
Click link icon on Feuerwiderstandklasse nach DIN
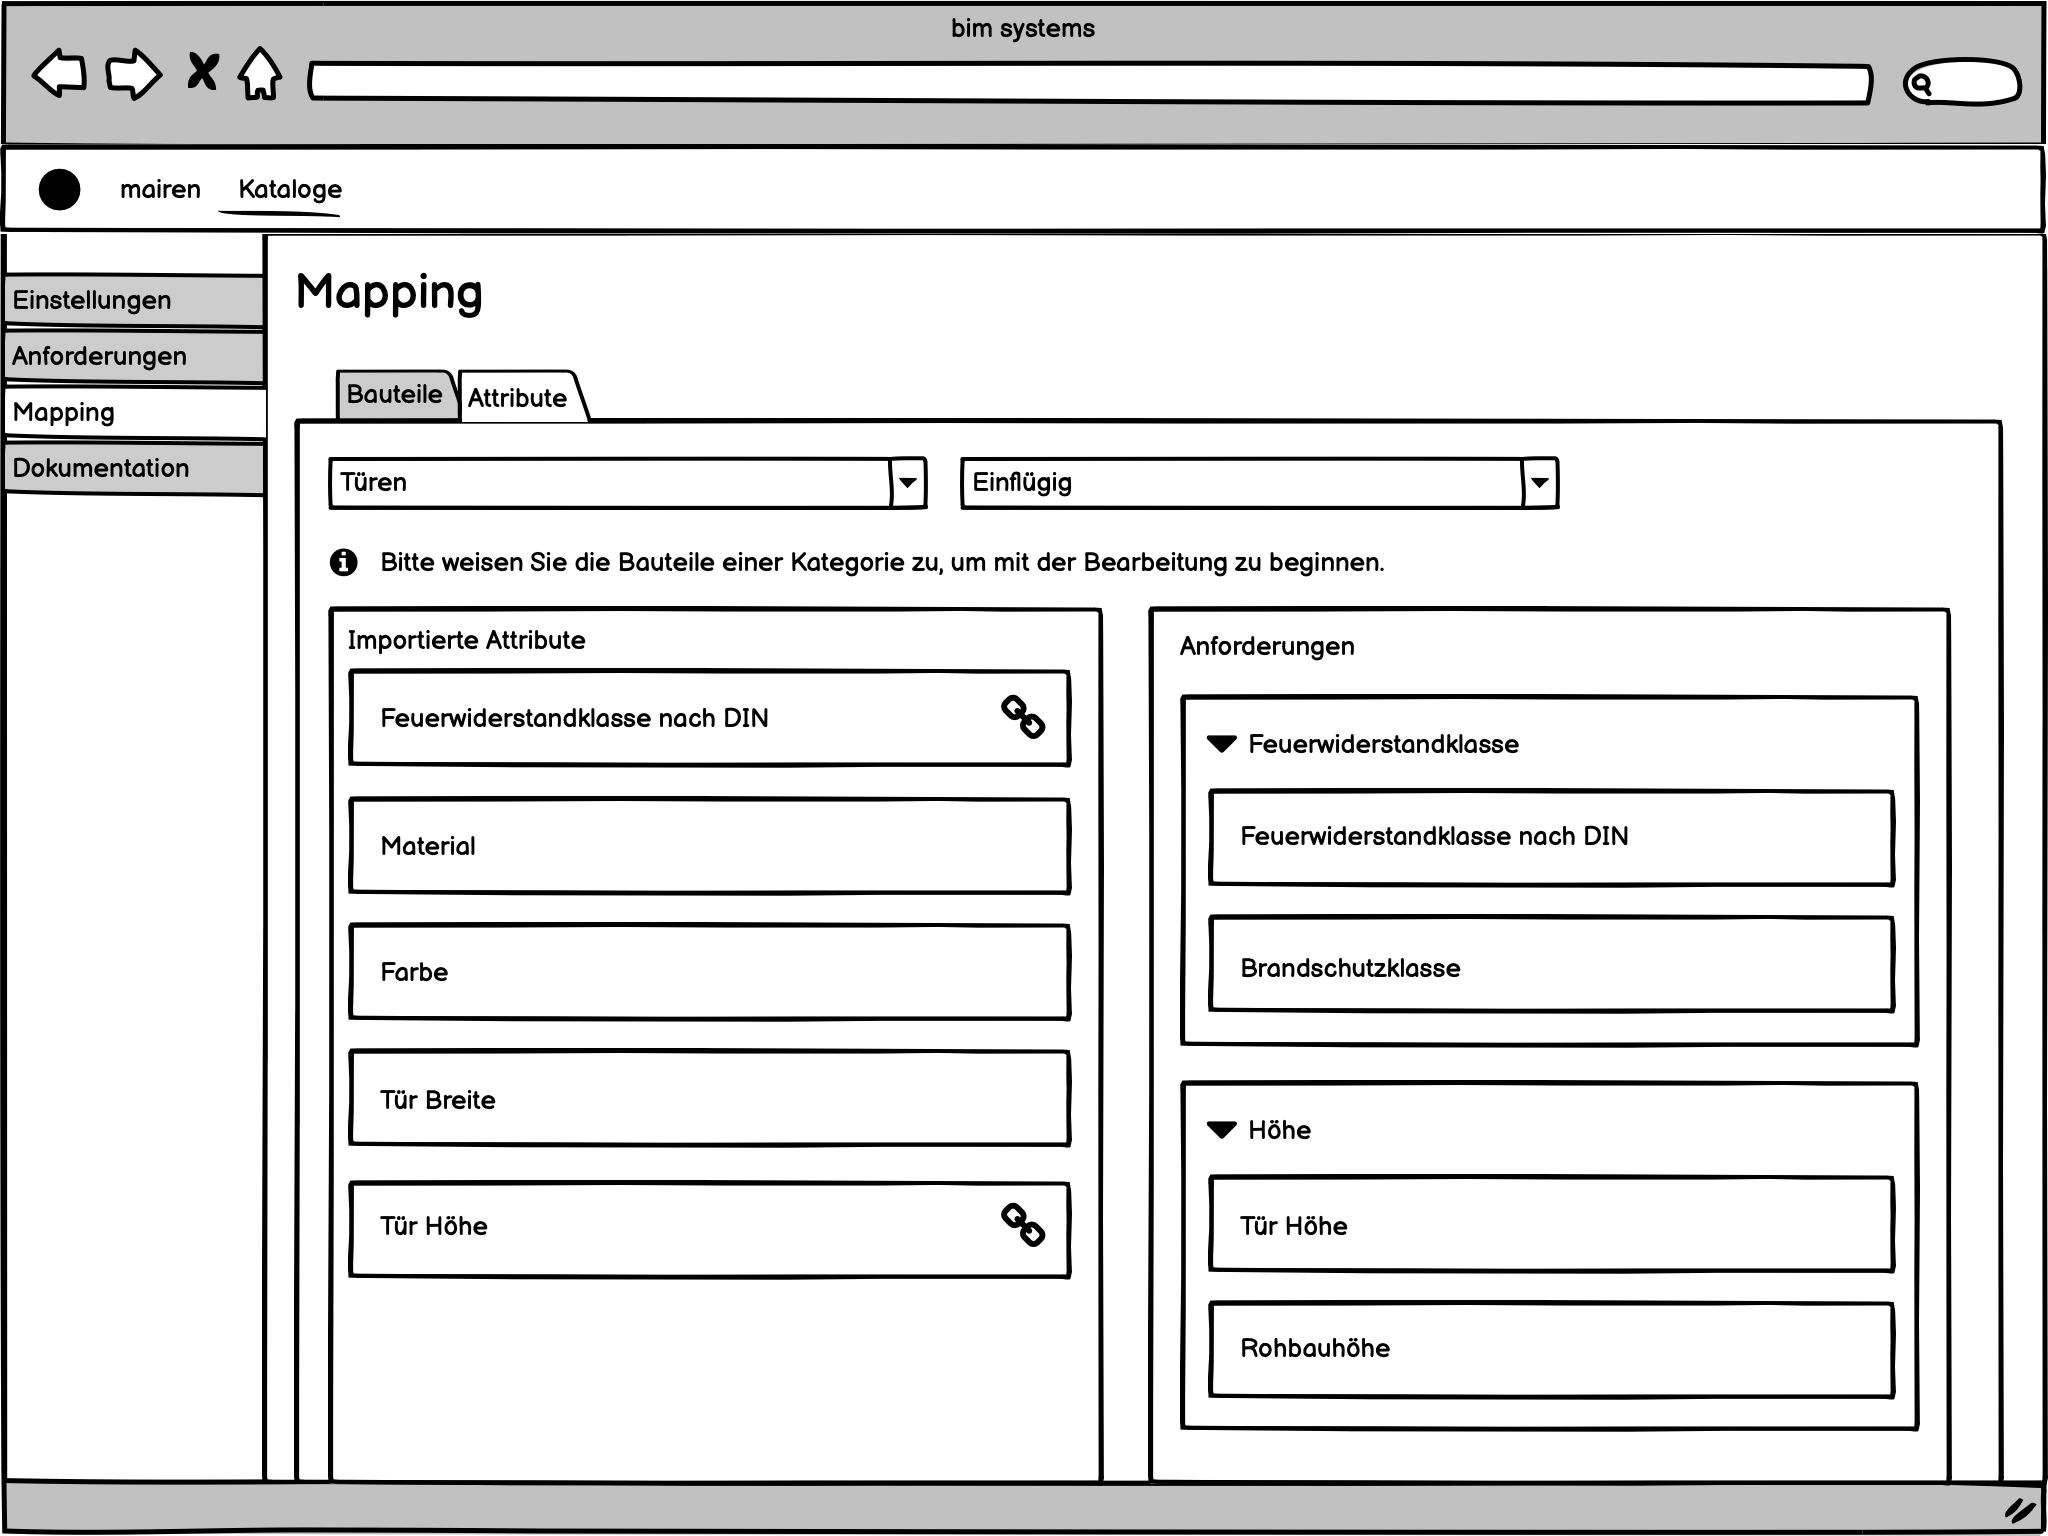(1023, 717)
